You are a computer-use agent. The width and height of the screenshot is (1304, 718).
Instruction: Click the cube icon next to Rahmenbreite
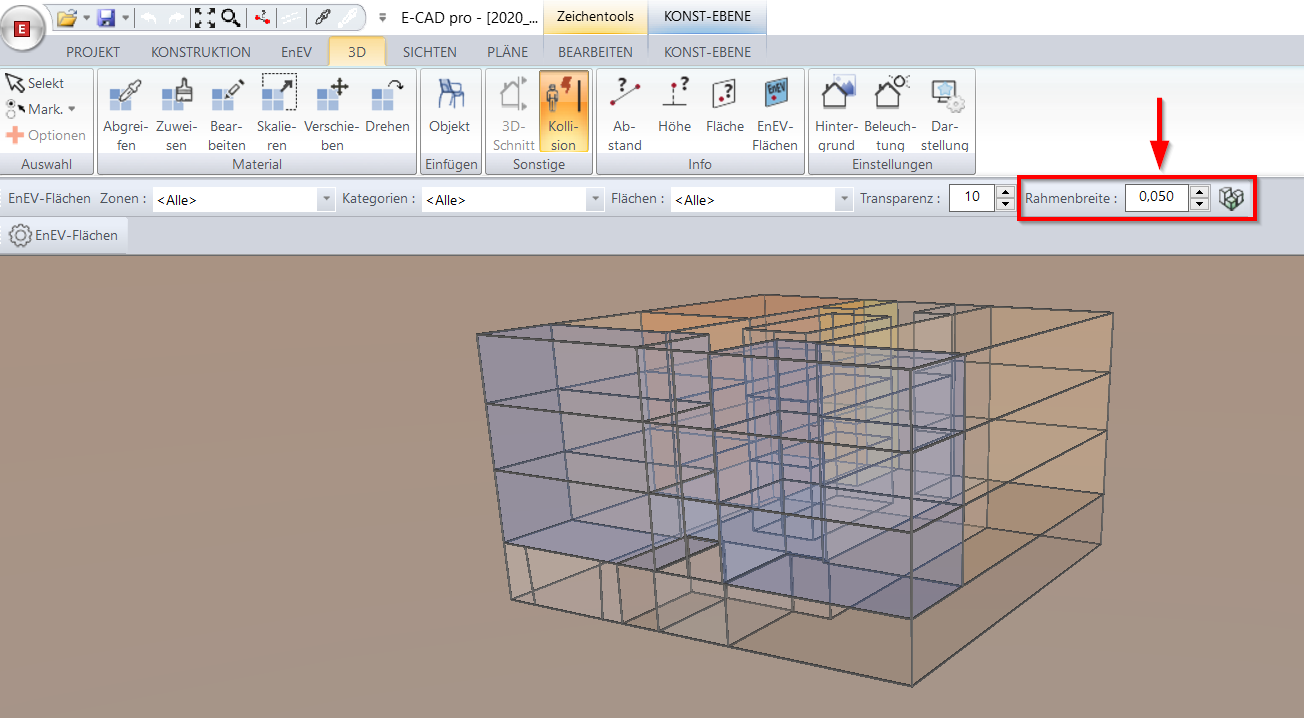click(x=1233, y=197)
